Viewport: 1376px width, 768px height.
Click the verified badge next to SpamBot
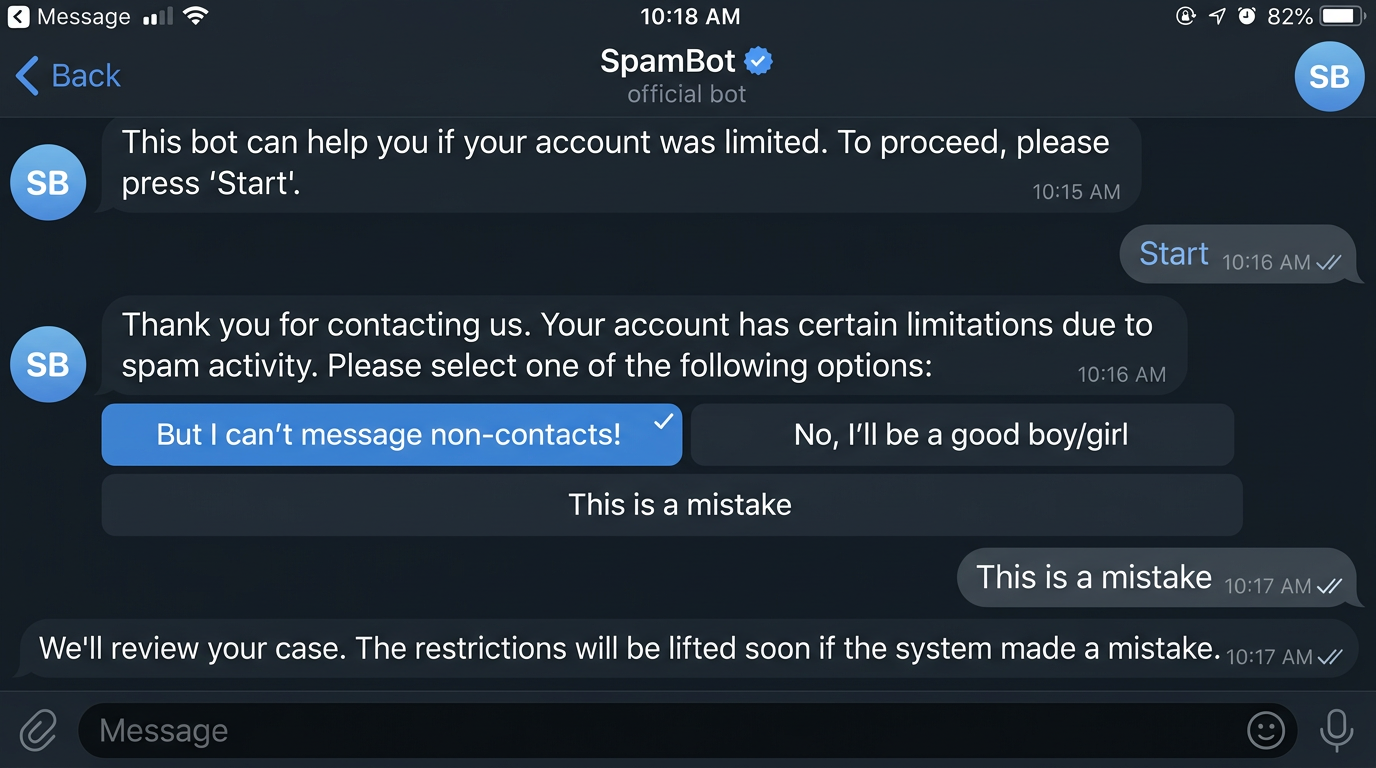tap(758, 60)
